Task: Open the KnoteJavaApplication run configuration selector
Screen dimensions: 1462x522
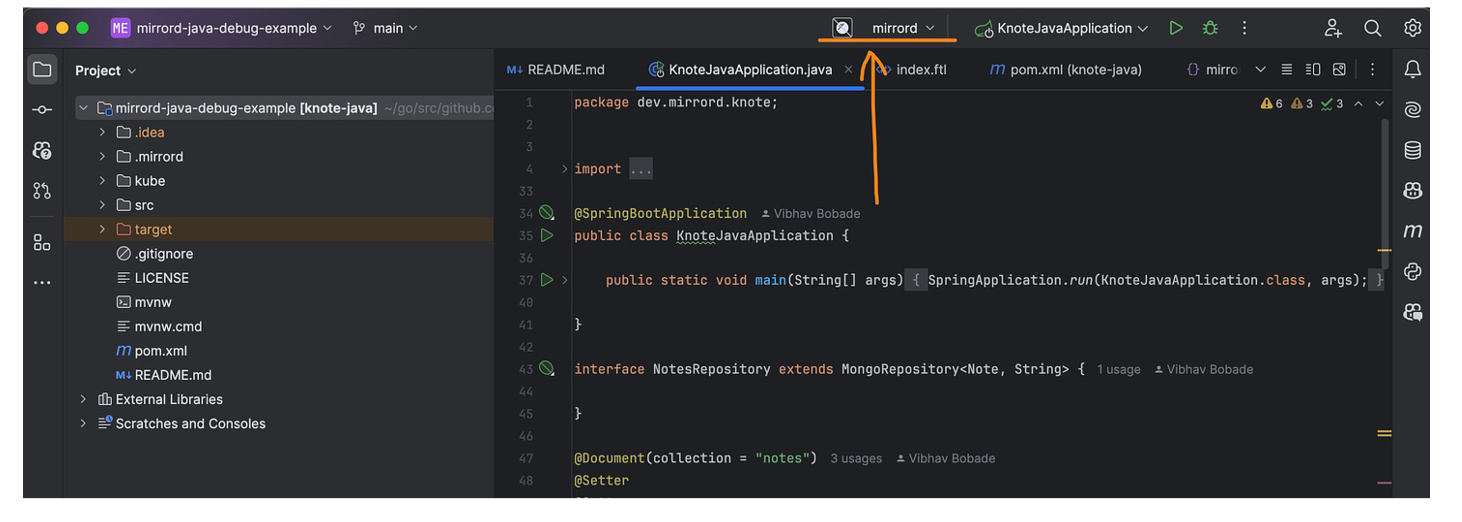Action: pos(1062,28)
